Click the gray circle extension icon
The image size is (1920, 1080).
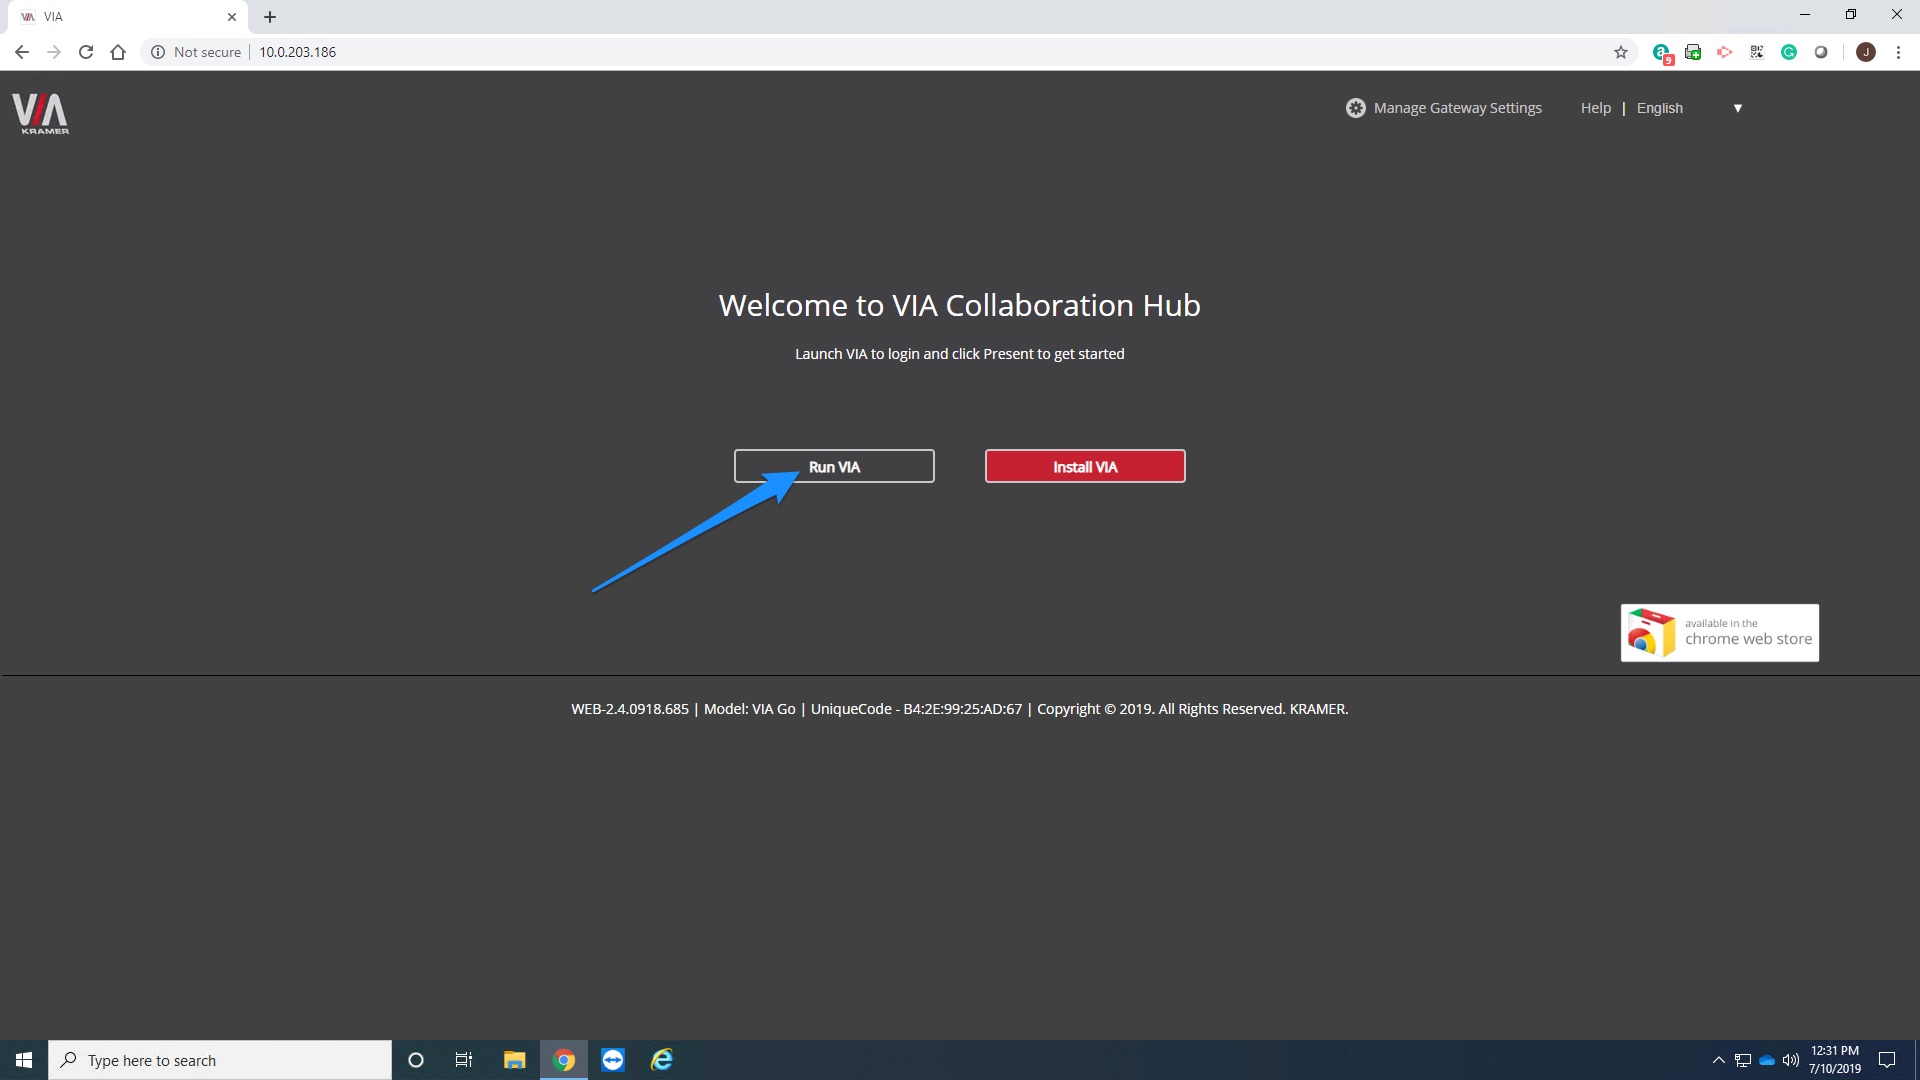[x=1821, y=52]
